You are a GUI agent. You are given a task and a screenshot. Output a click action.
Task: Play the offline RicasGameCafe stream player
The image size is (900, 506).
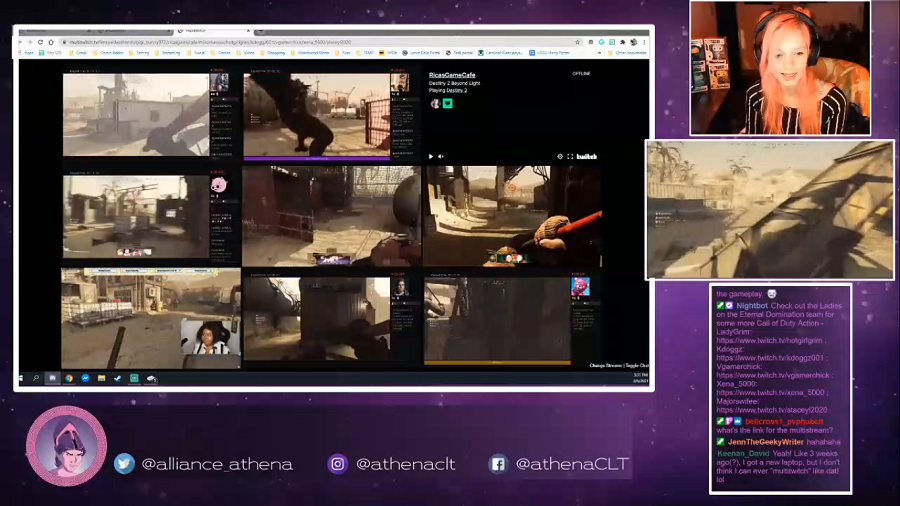pyautogui.click(x=431, y=156)
